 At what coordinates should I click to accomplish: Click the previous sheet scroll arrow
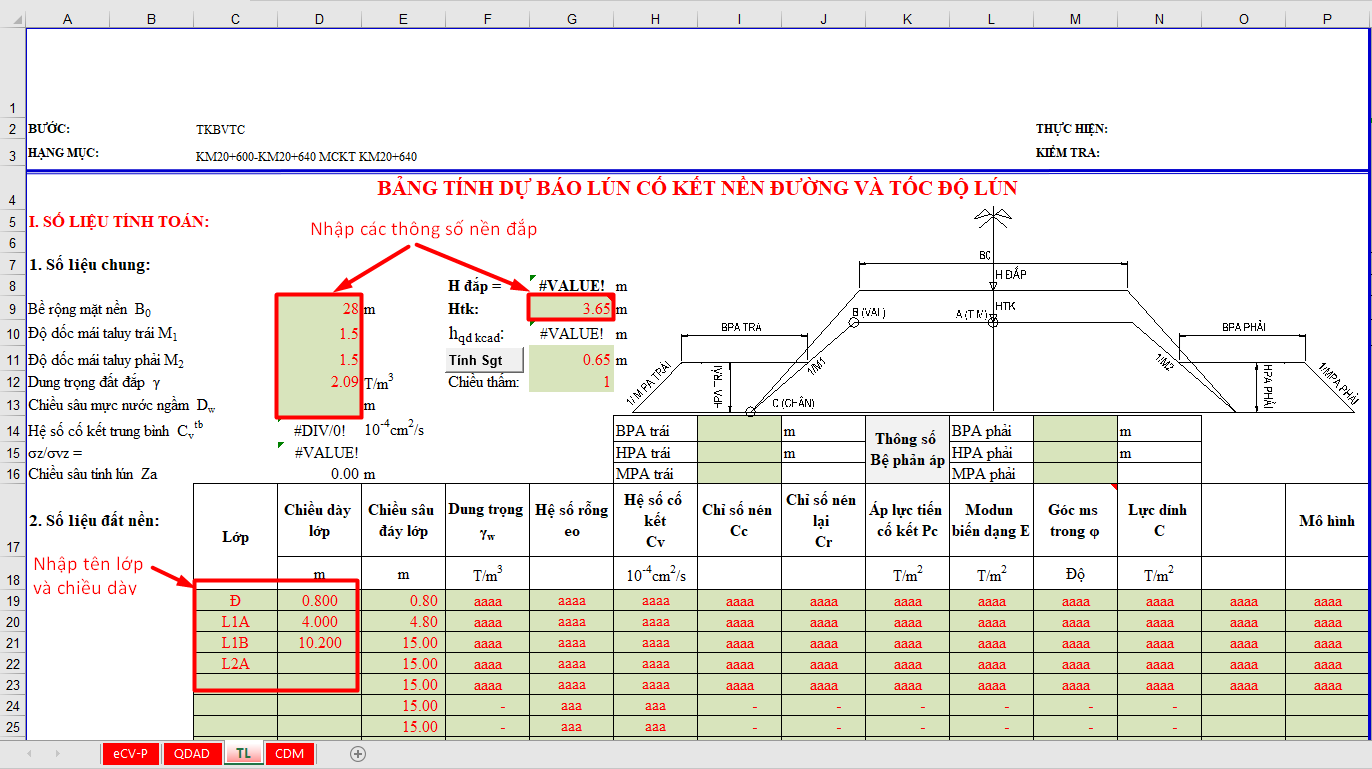click(x=30, y=754)
